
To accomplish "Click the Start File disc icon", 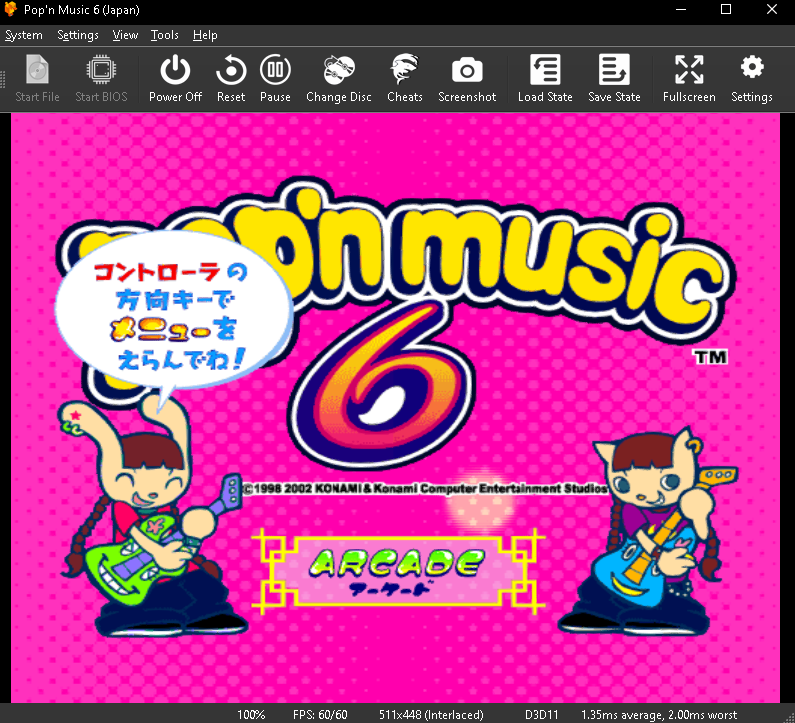I will coord(38,69).
